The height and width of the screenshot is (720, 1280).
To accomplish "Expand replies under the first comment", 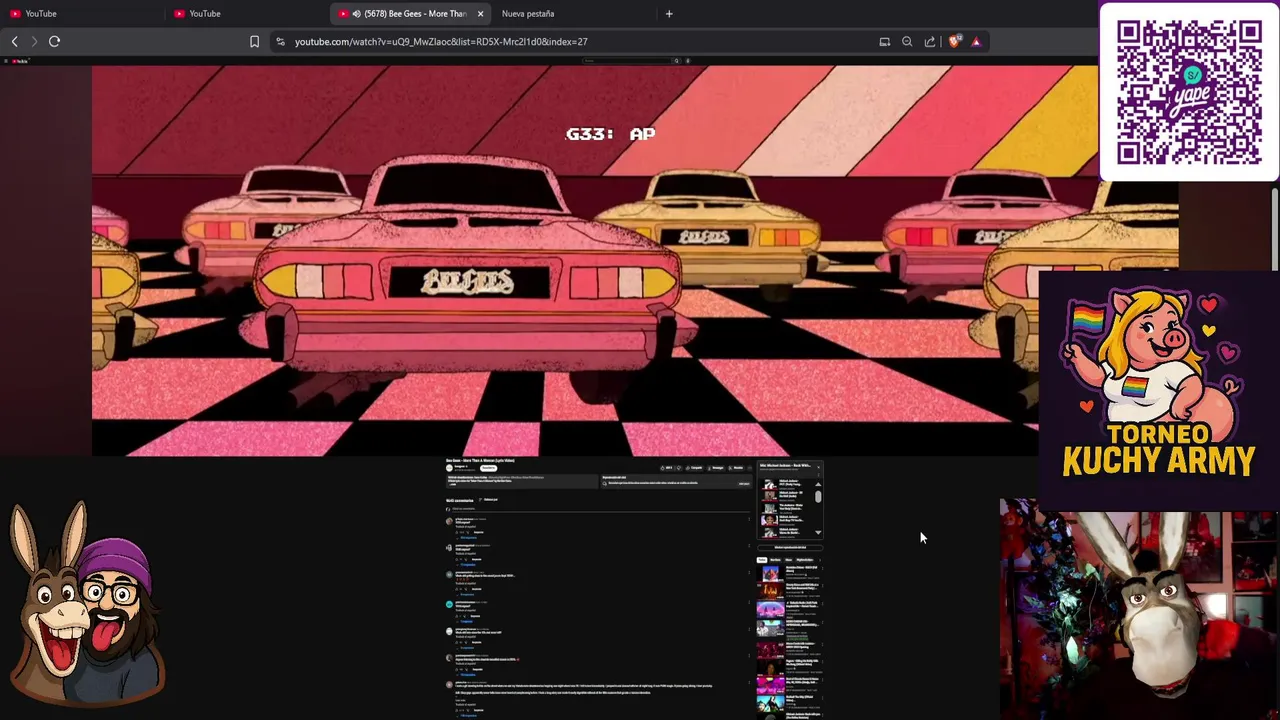I will point(469,538).
